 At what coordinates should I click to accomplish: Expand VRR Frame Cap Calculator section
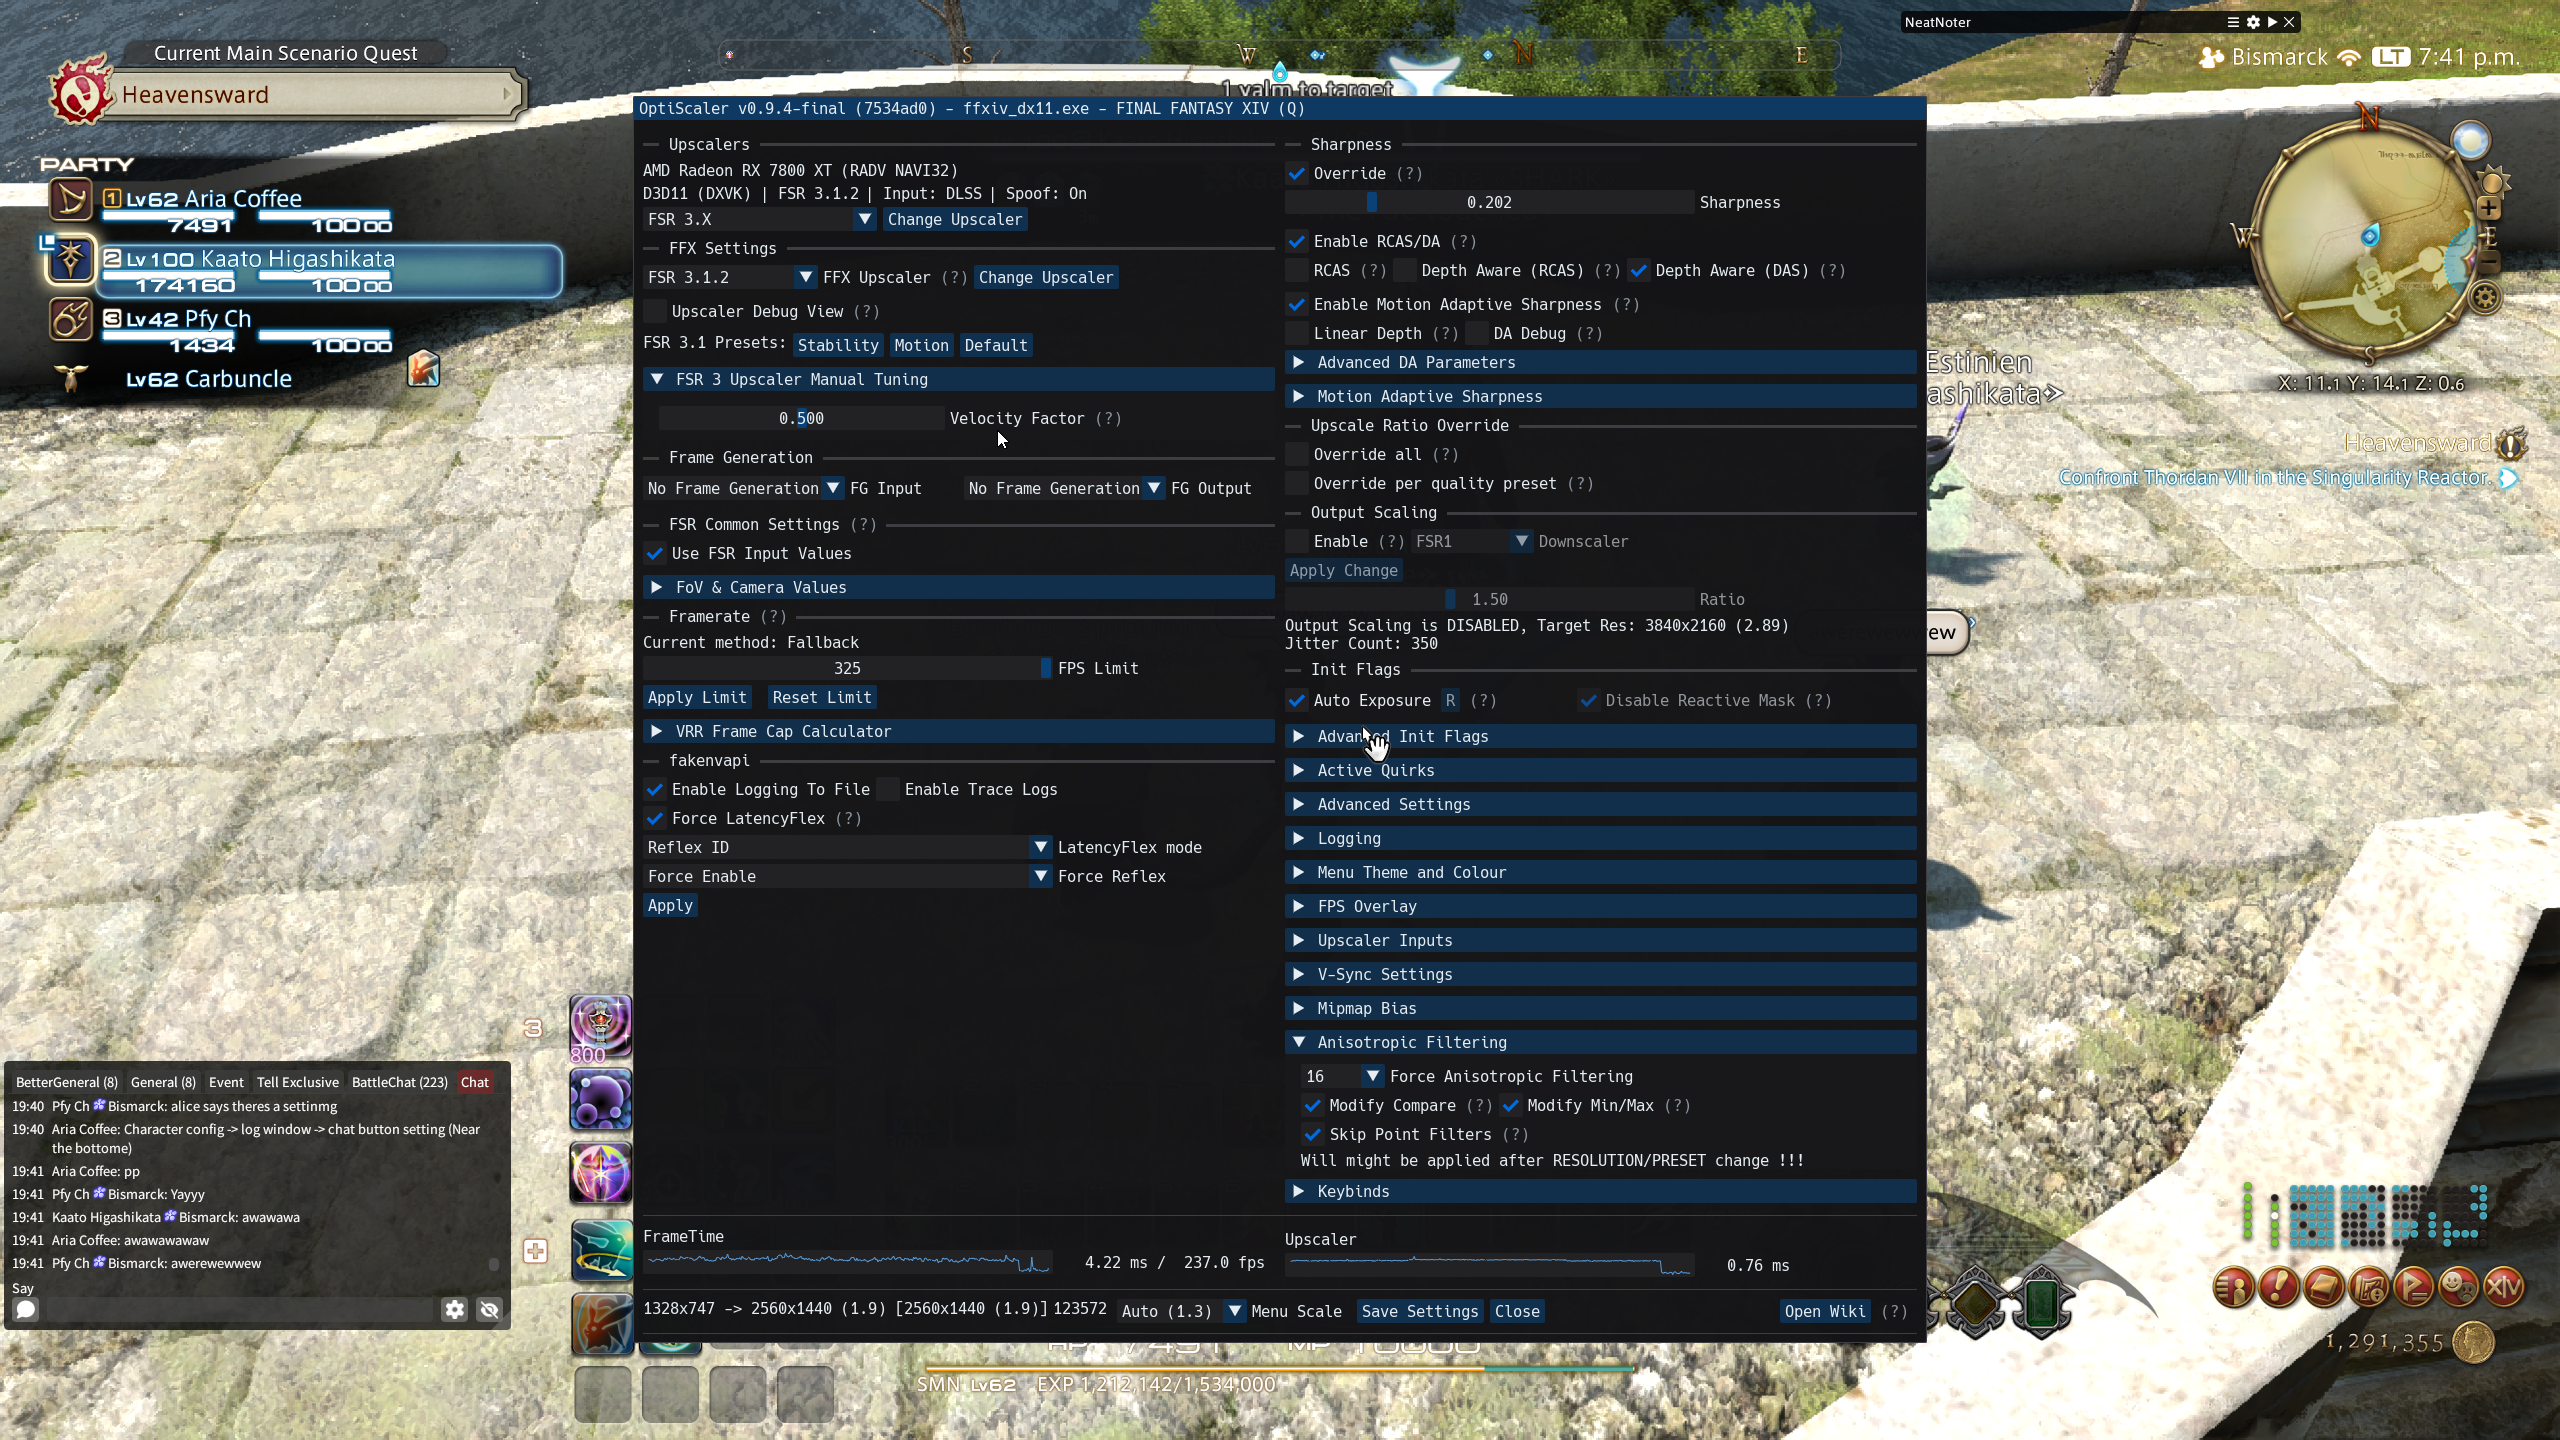958,732
